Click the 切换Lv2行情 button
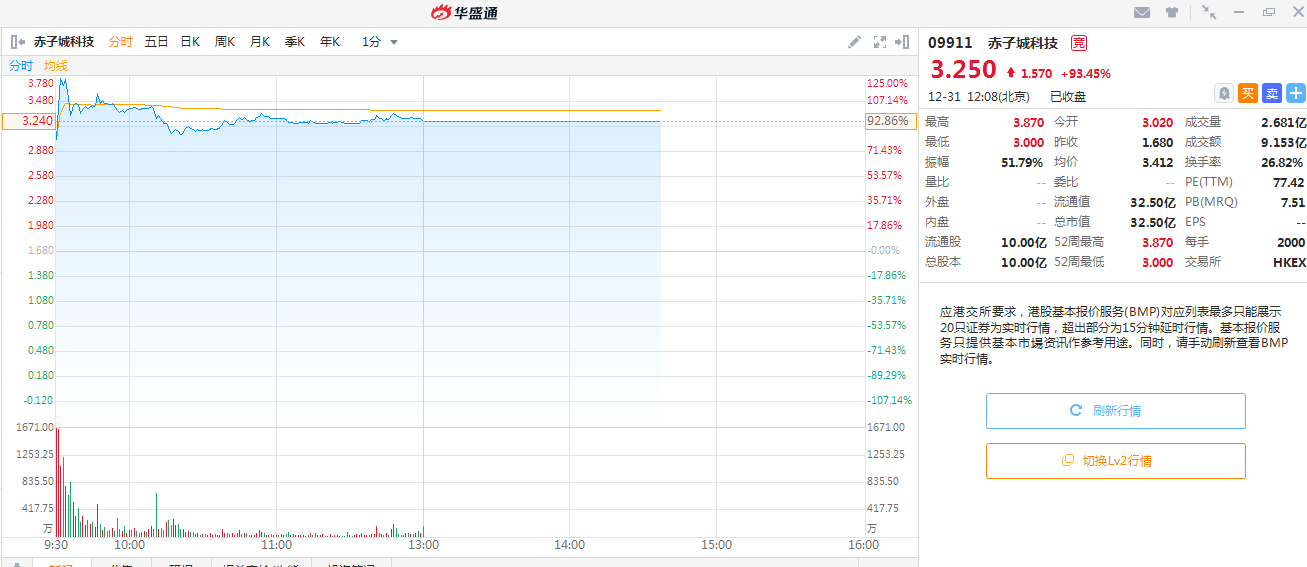 pyautogui.click(x=1115, y=461)
